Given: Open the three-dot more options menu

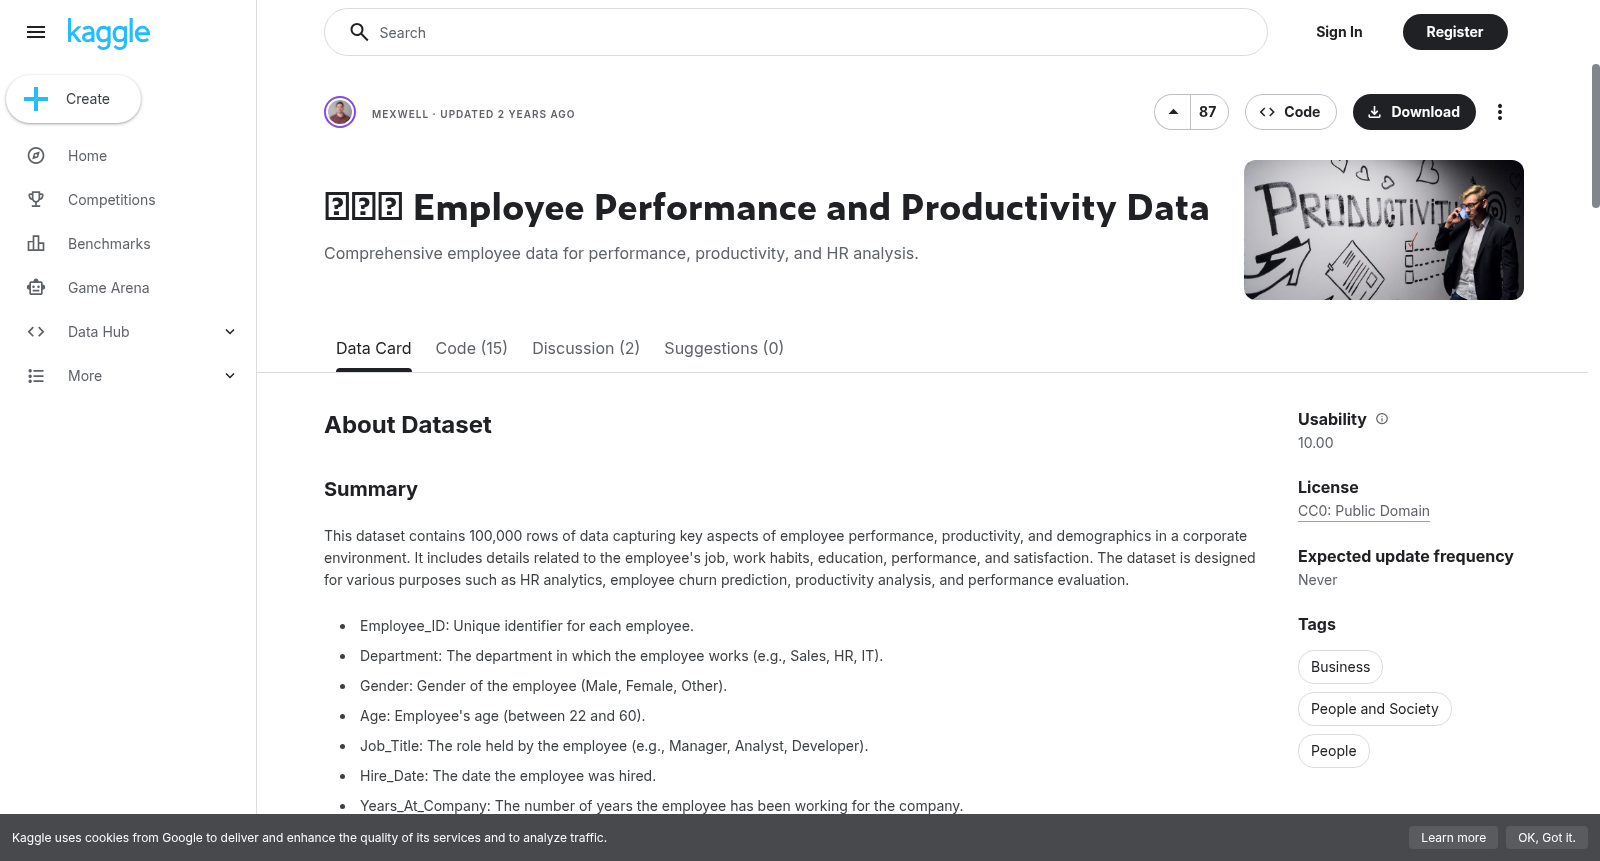Looking at the screenshot, I should click(x=1499, y=112).
